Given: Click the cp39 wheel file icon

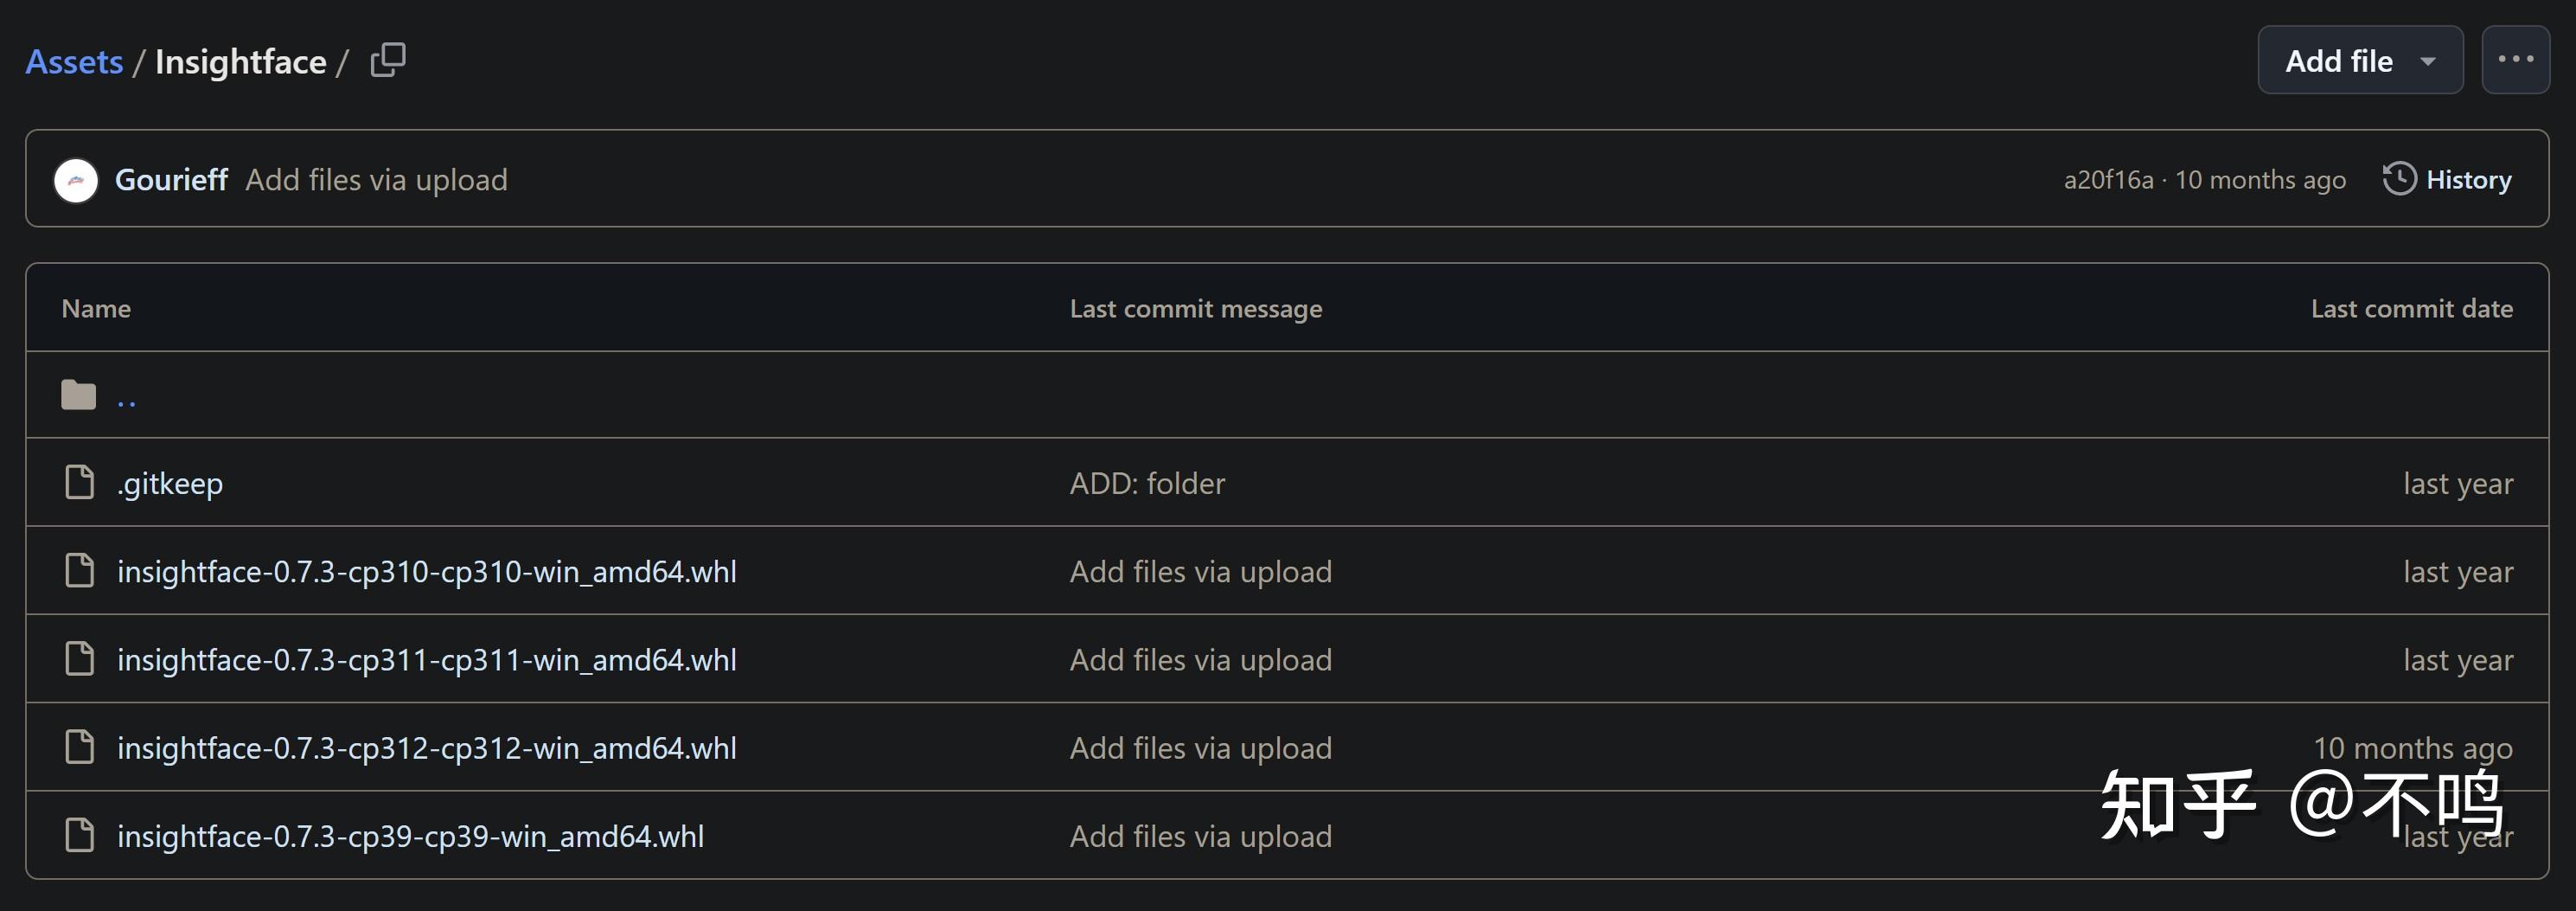Looking at the screenshot, I should click(x=79, y=835).
